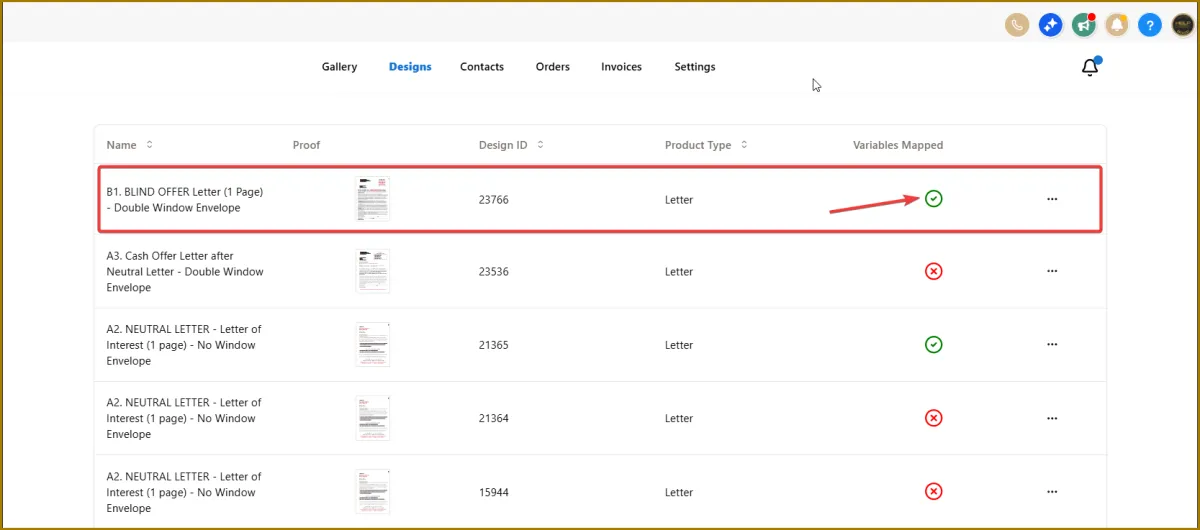Select the Designs tab

tap(410, 67)
